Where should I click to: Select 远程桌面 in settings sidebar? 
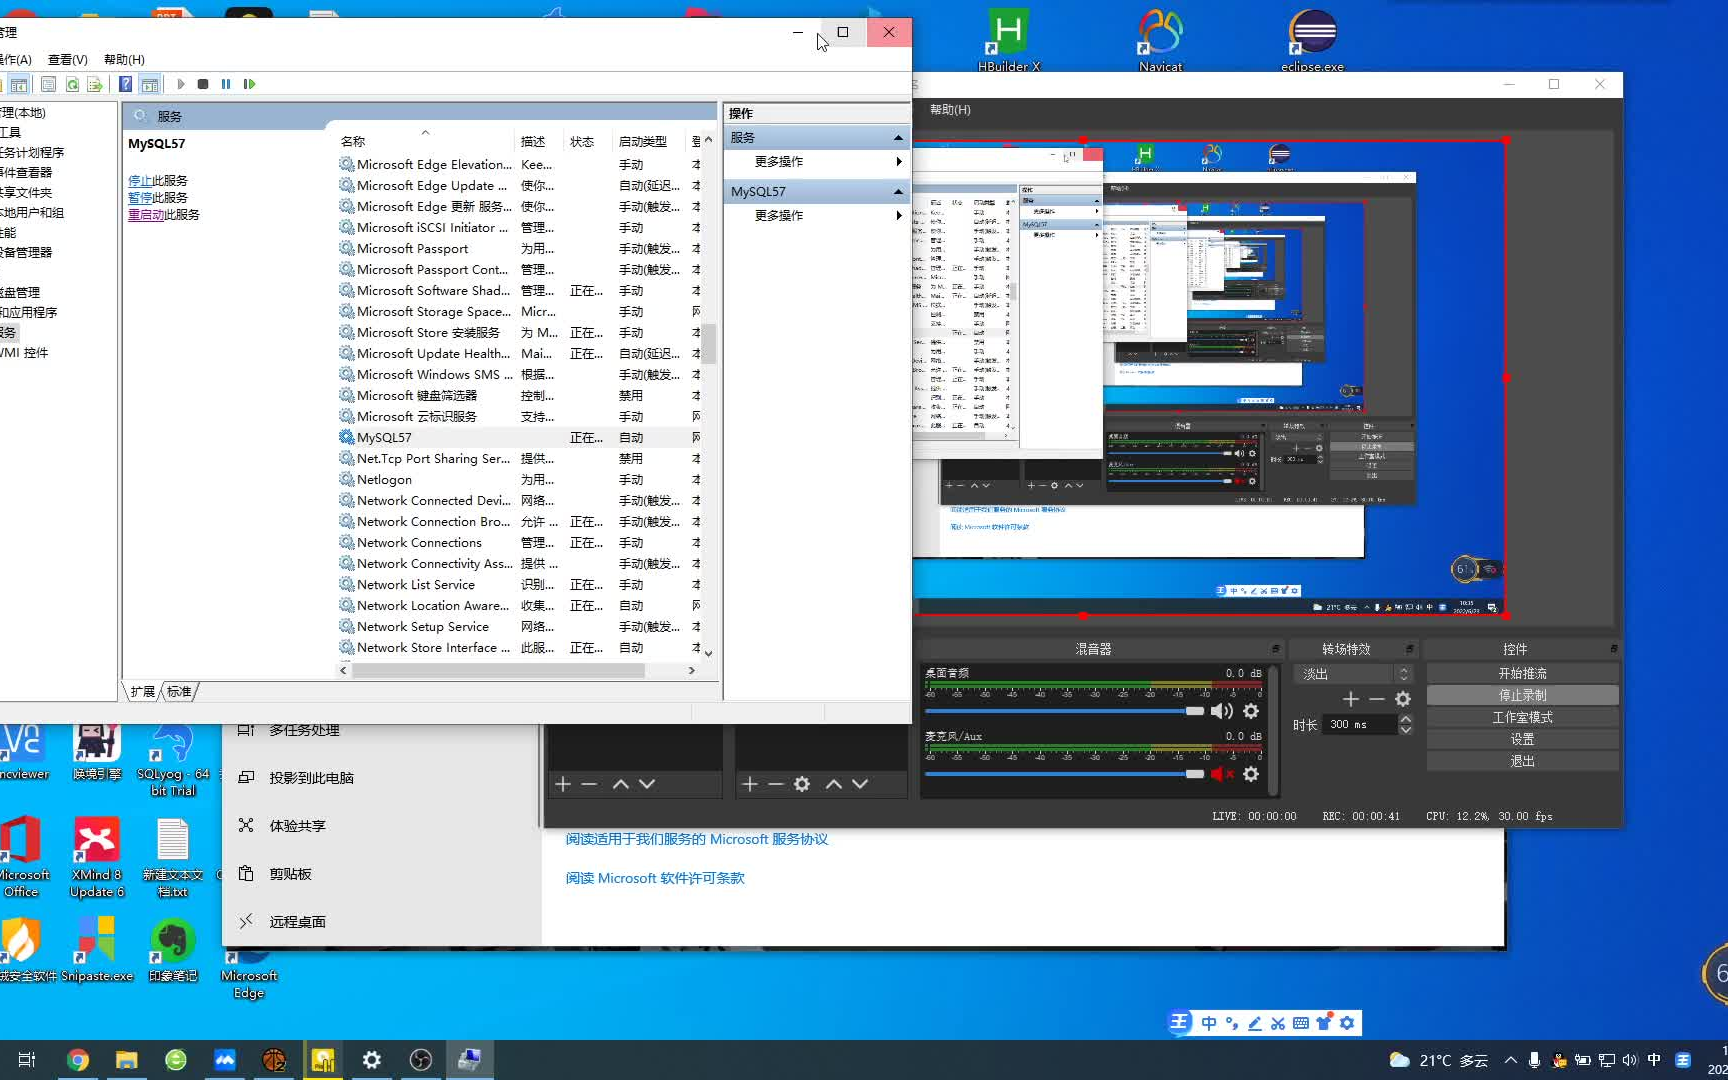298,922
